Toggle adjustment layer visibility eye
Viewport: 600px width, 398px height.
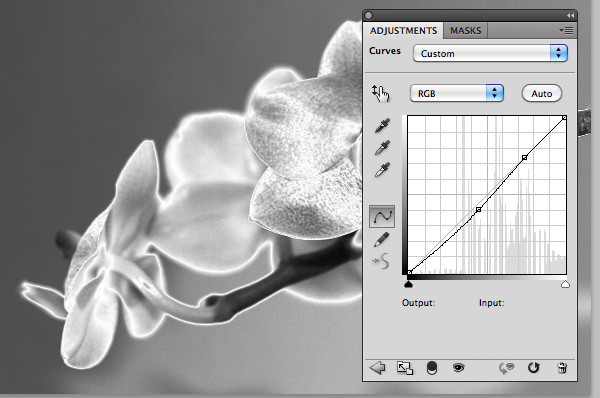458,368
